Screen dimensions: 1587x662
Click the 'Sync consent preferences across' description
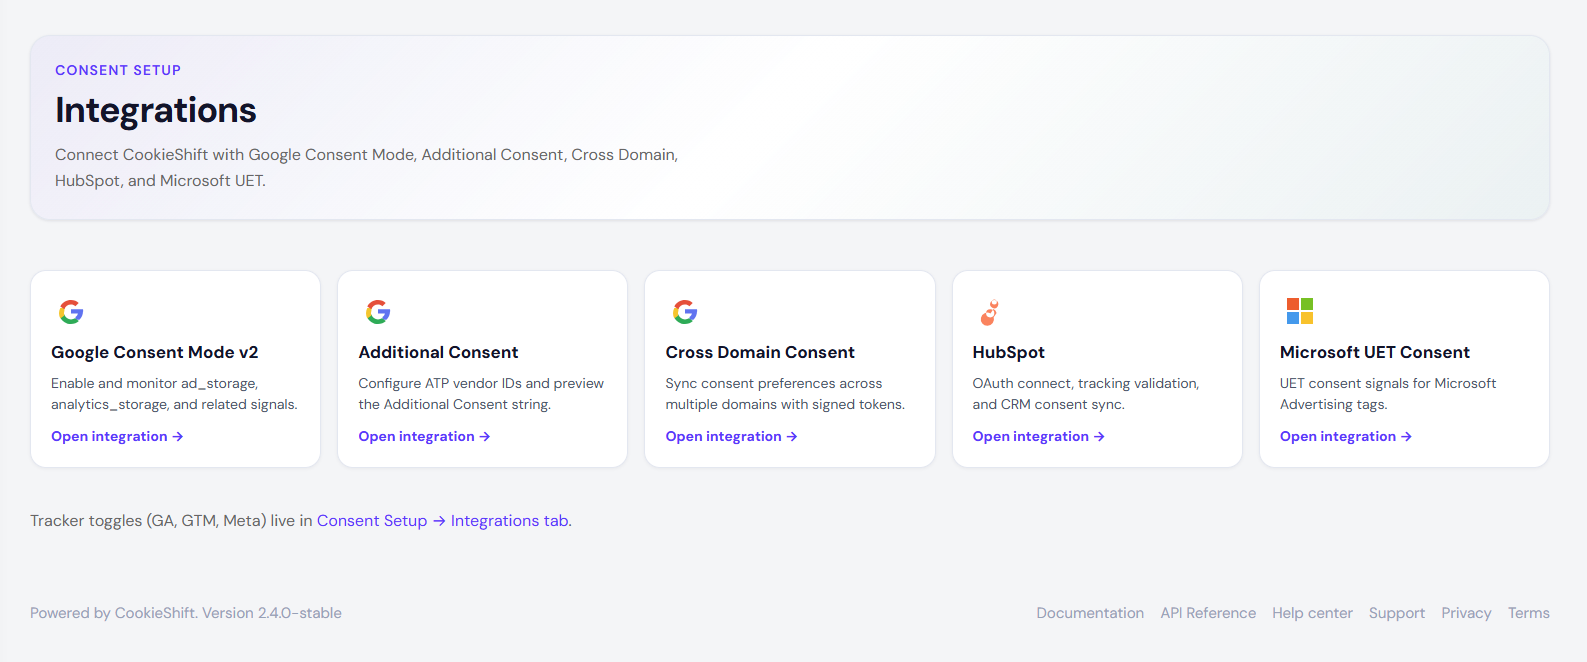pos(785,394)
